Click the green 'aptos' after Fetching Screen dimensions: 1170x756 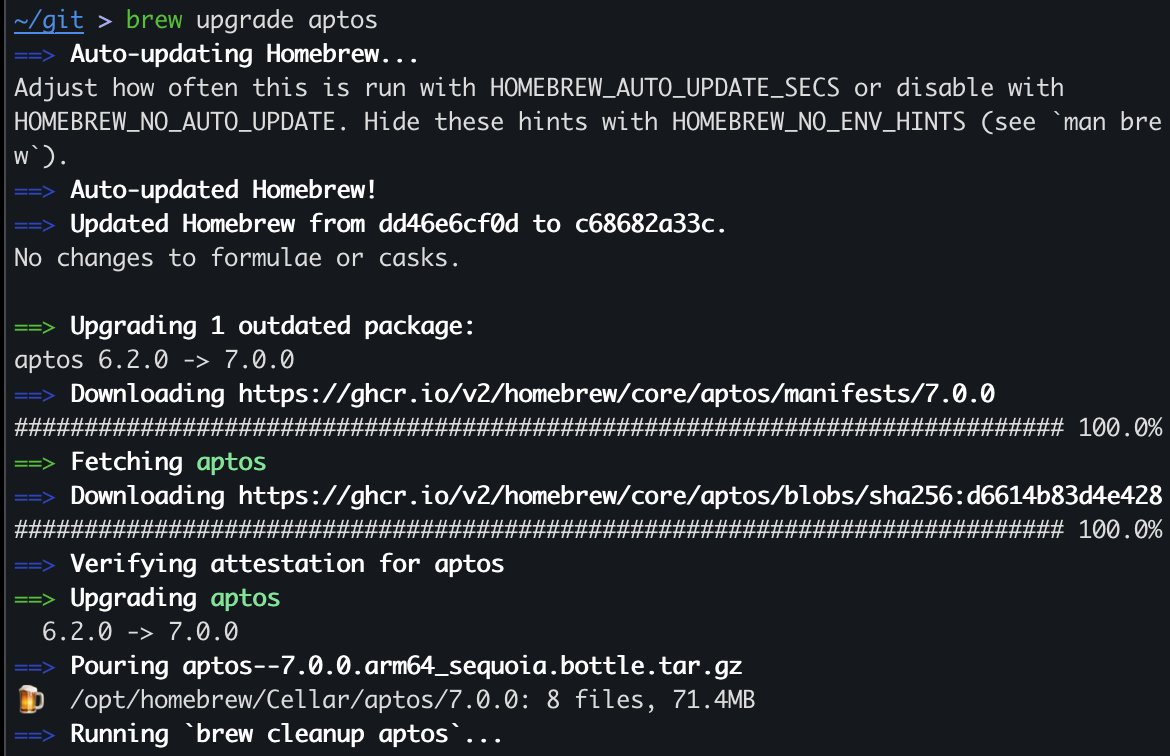[x=231, y=462]
